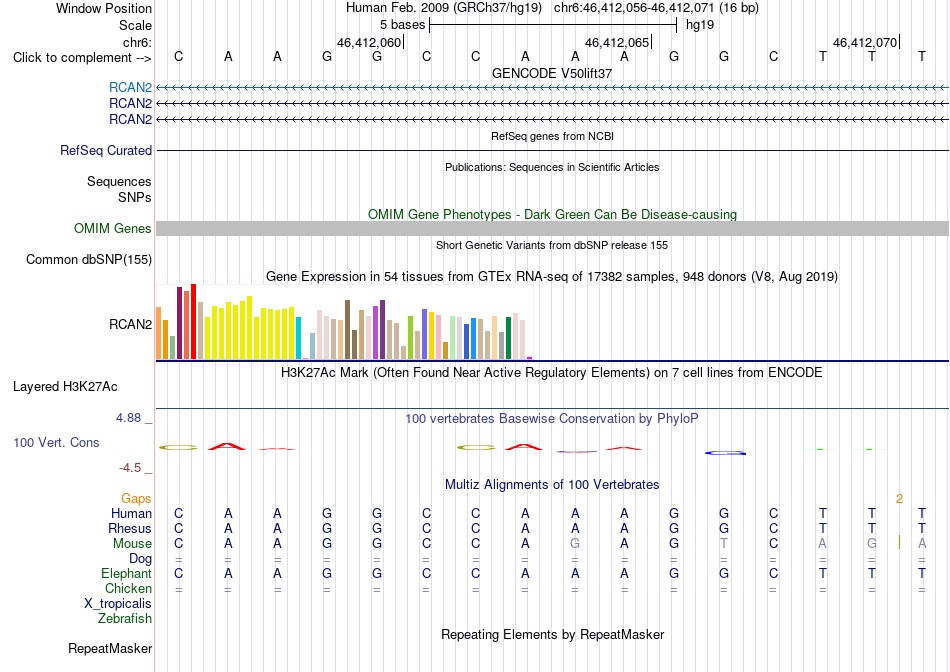Viewport: 950px width, 672px height.
Task: Select the Rhesus species label
Action: tap(130, 528)
